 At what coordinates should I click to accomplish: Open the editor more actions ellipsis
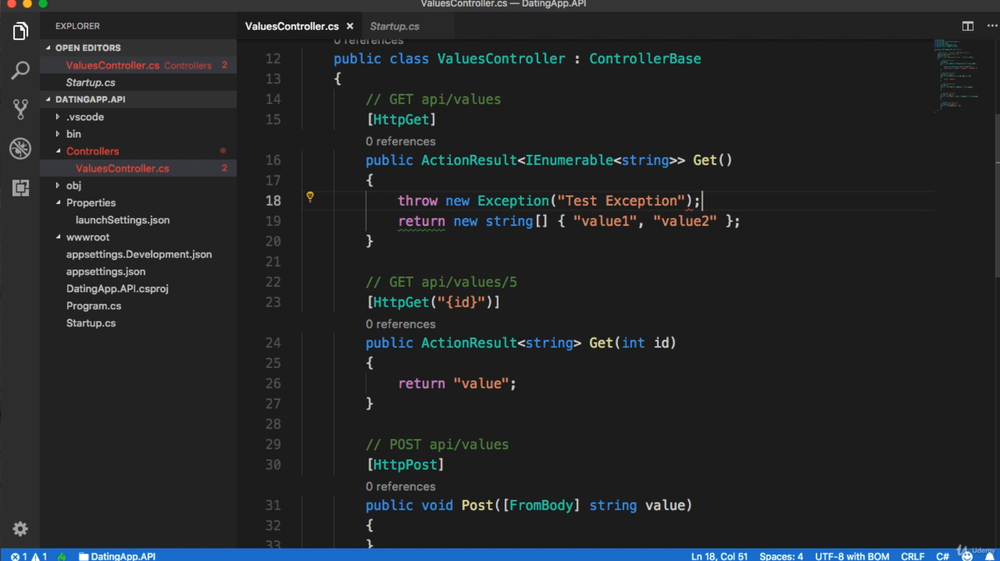(992, 26)
